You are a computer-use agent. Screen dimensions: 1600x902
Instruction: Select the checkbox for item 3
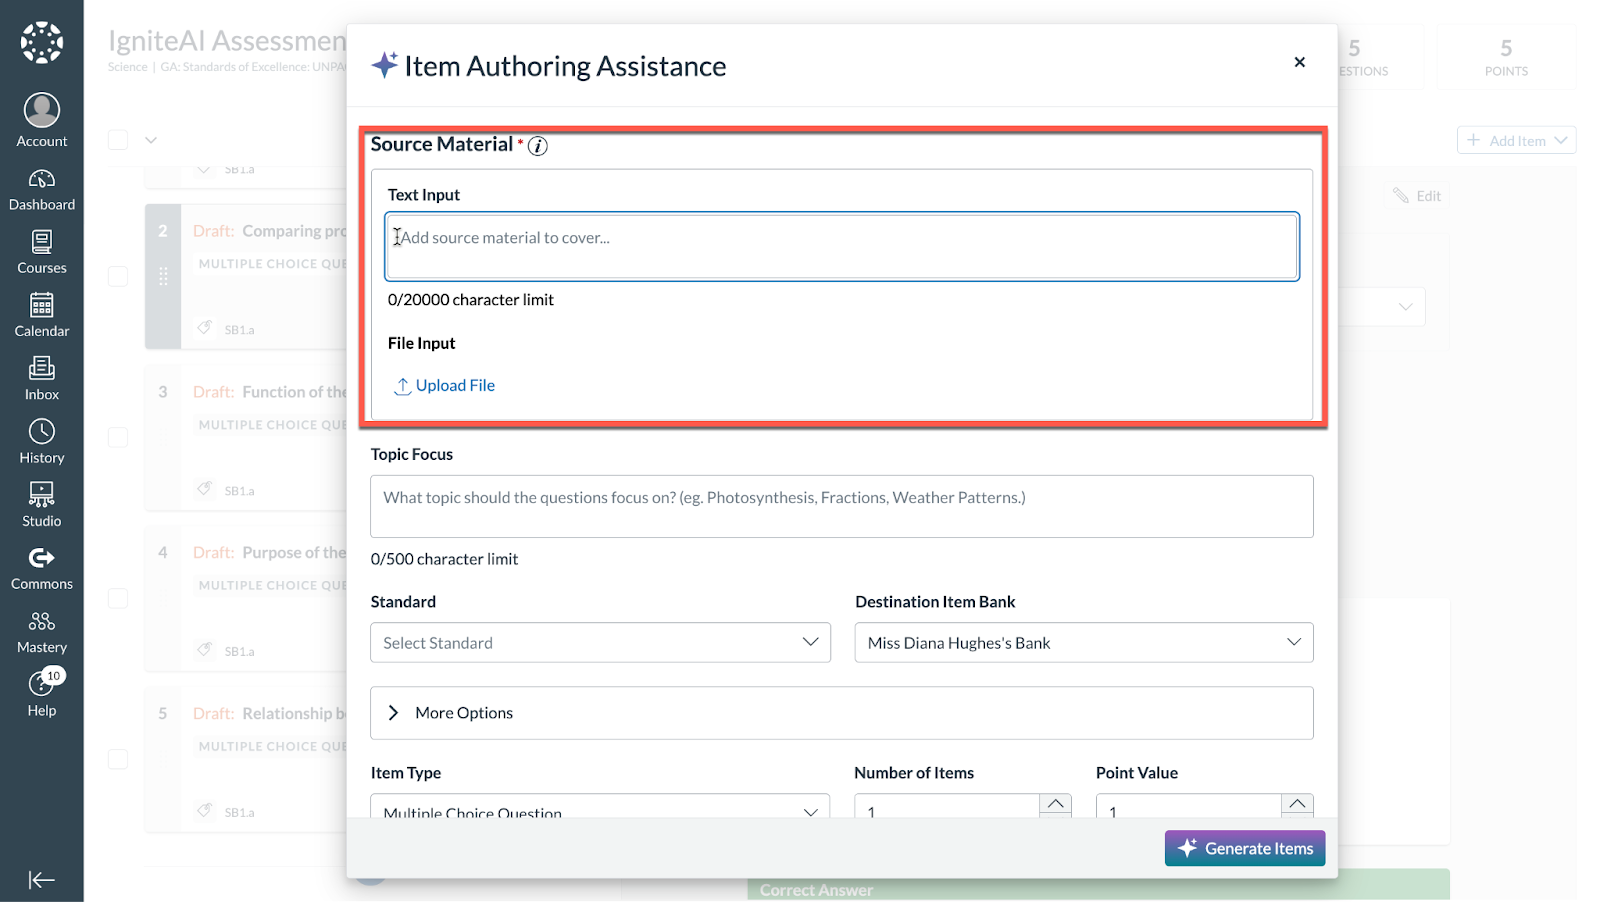pyautogui.click(x=118, y=437)
